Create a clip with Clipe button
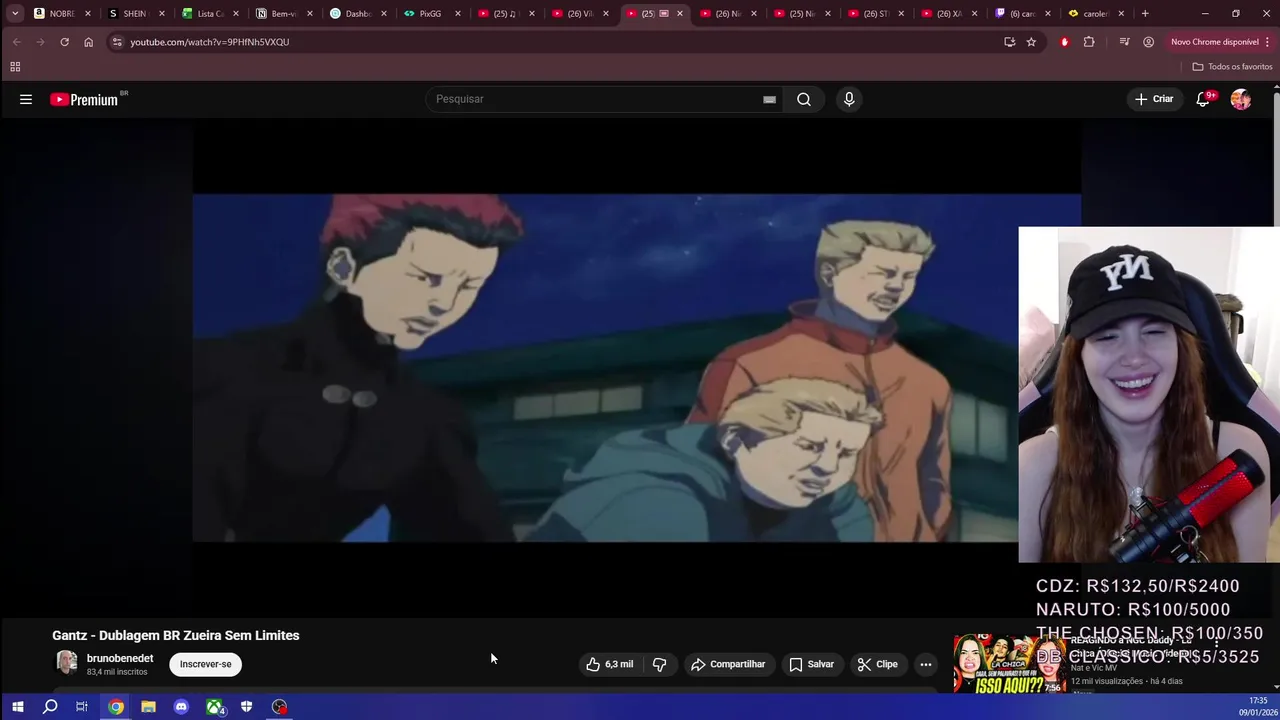Screen dimensions: 1280x720 (877, 664)
